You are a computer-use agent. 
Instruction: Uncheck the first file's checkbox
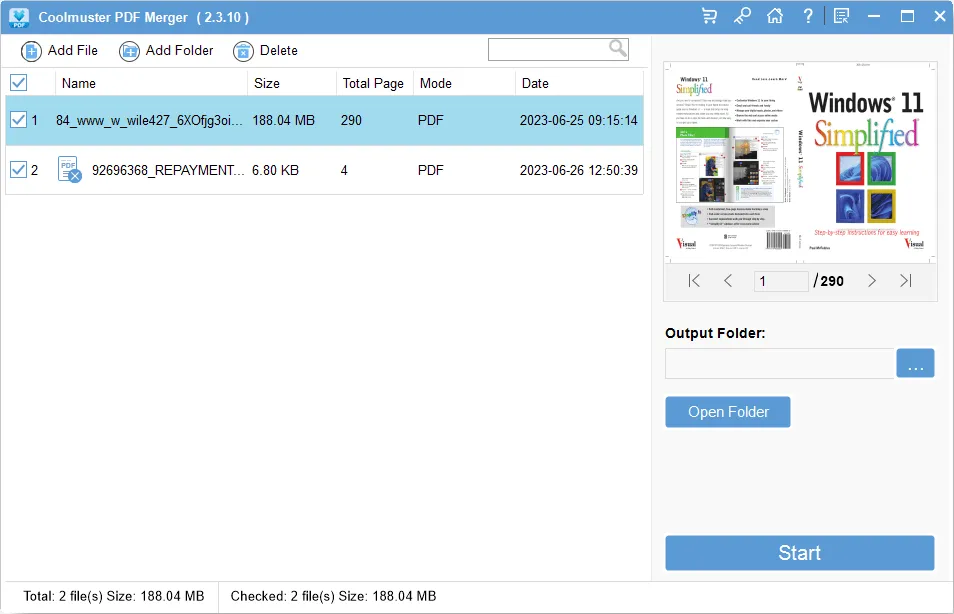click(x=18, y=120)
